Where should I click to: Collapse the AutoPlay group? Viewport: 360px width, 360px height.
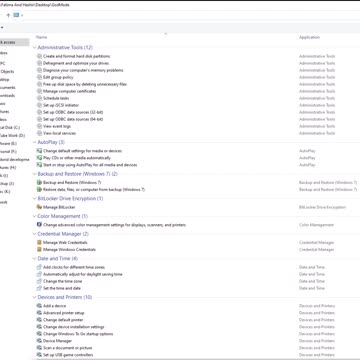click(35, 142)
